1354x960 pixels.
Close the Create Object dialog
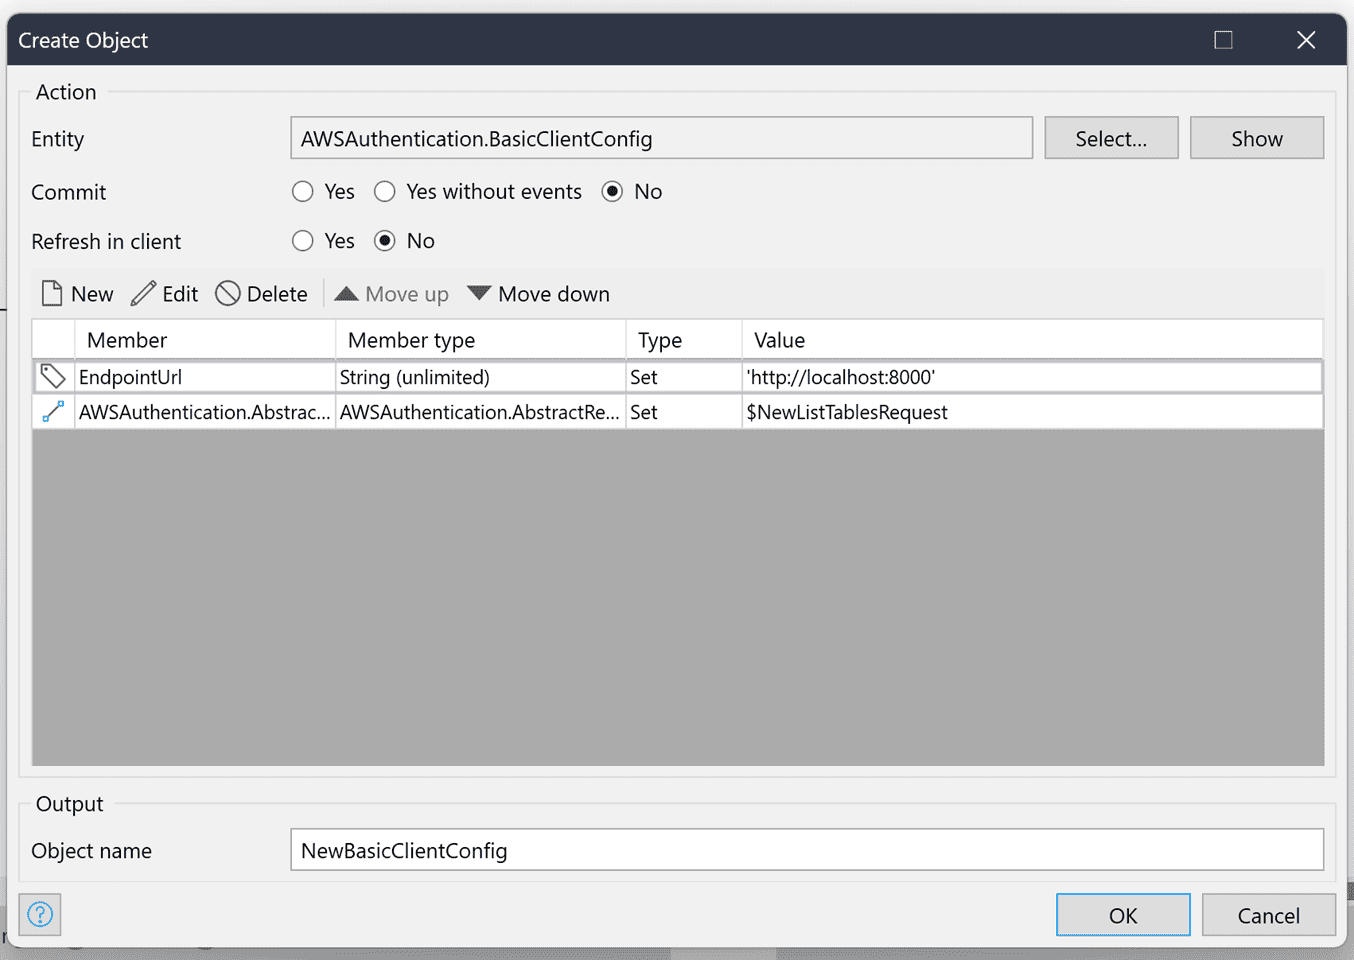(1306, 40)
